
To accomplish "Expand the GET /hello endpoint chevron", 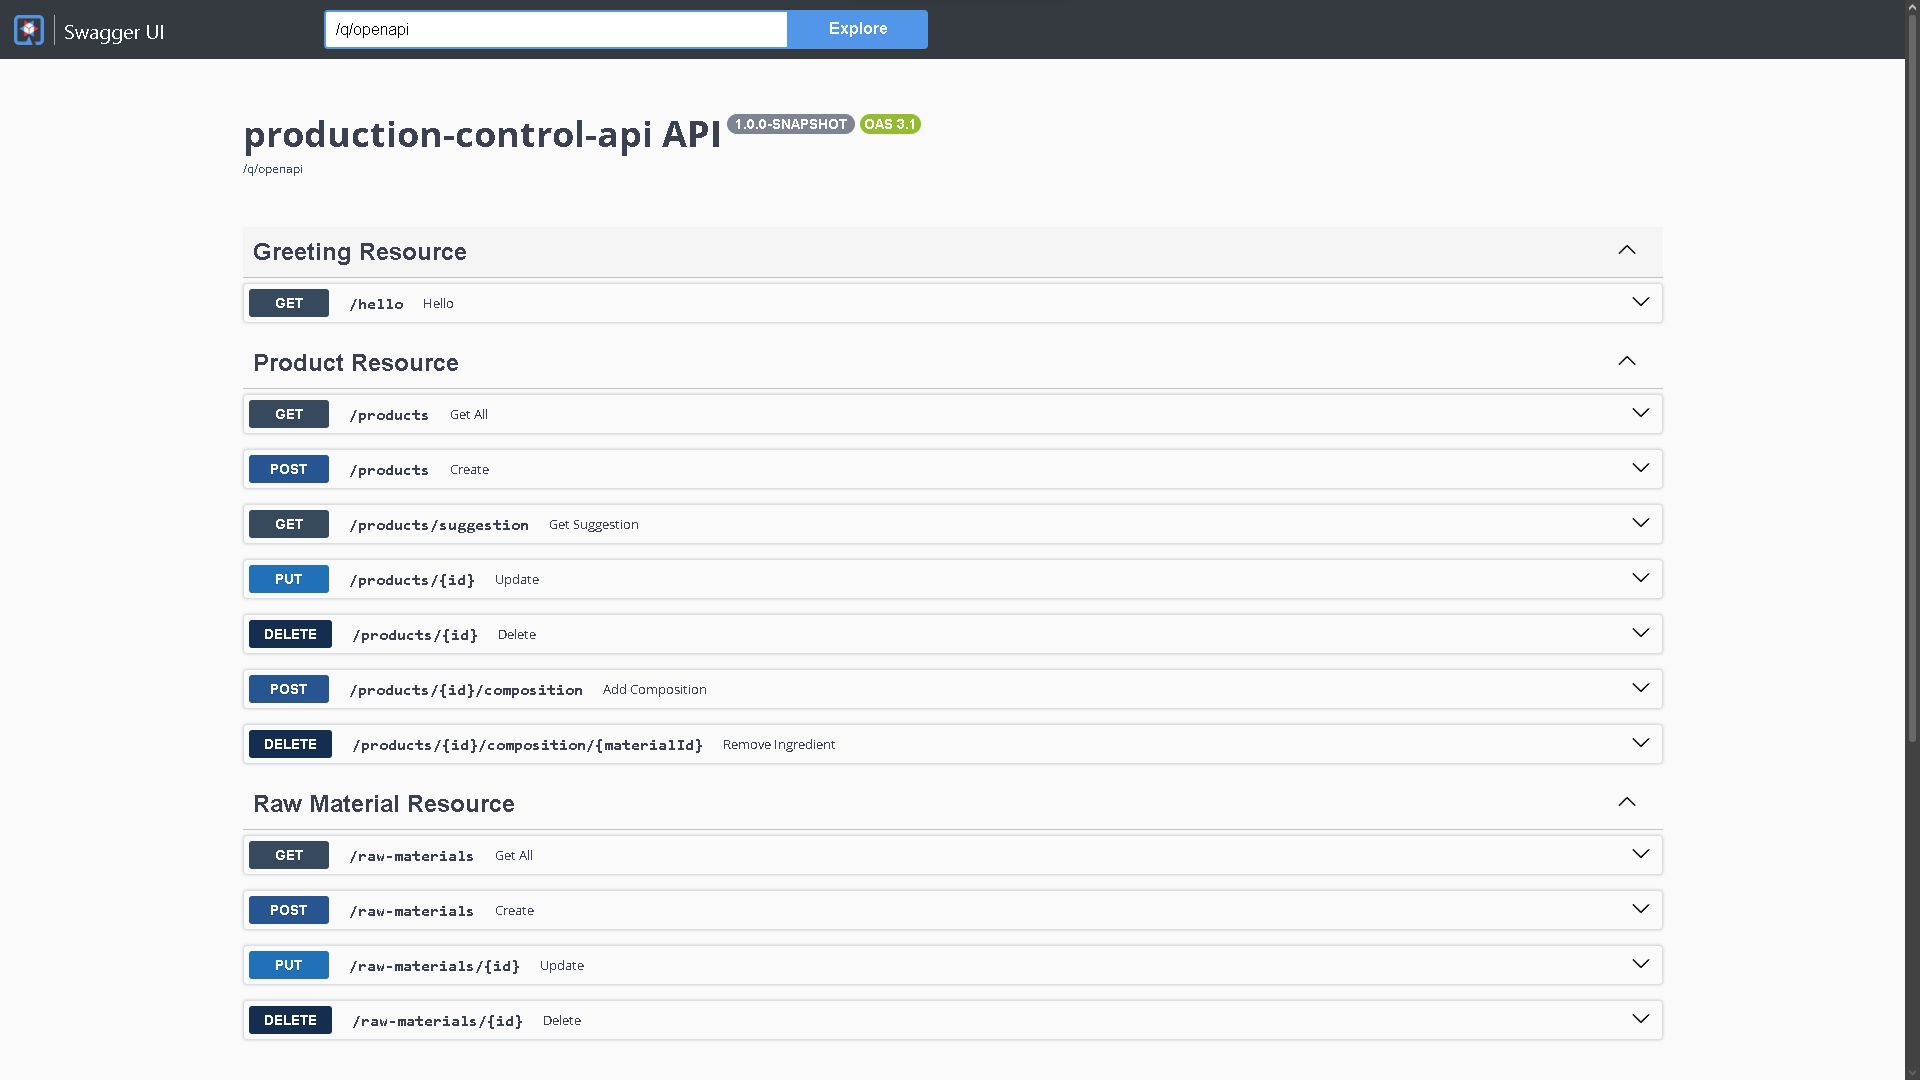I will click(x=1640, y=303).
